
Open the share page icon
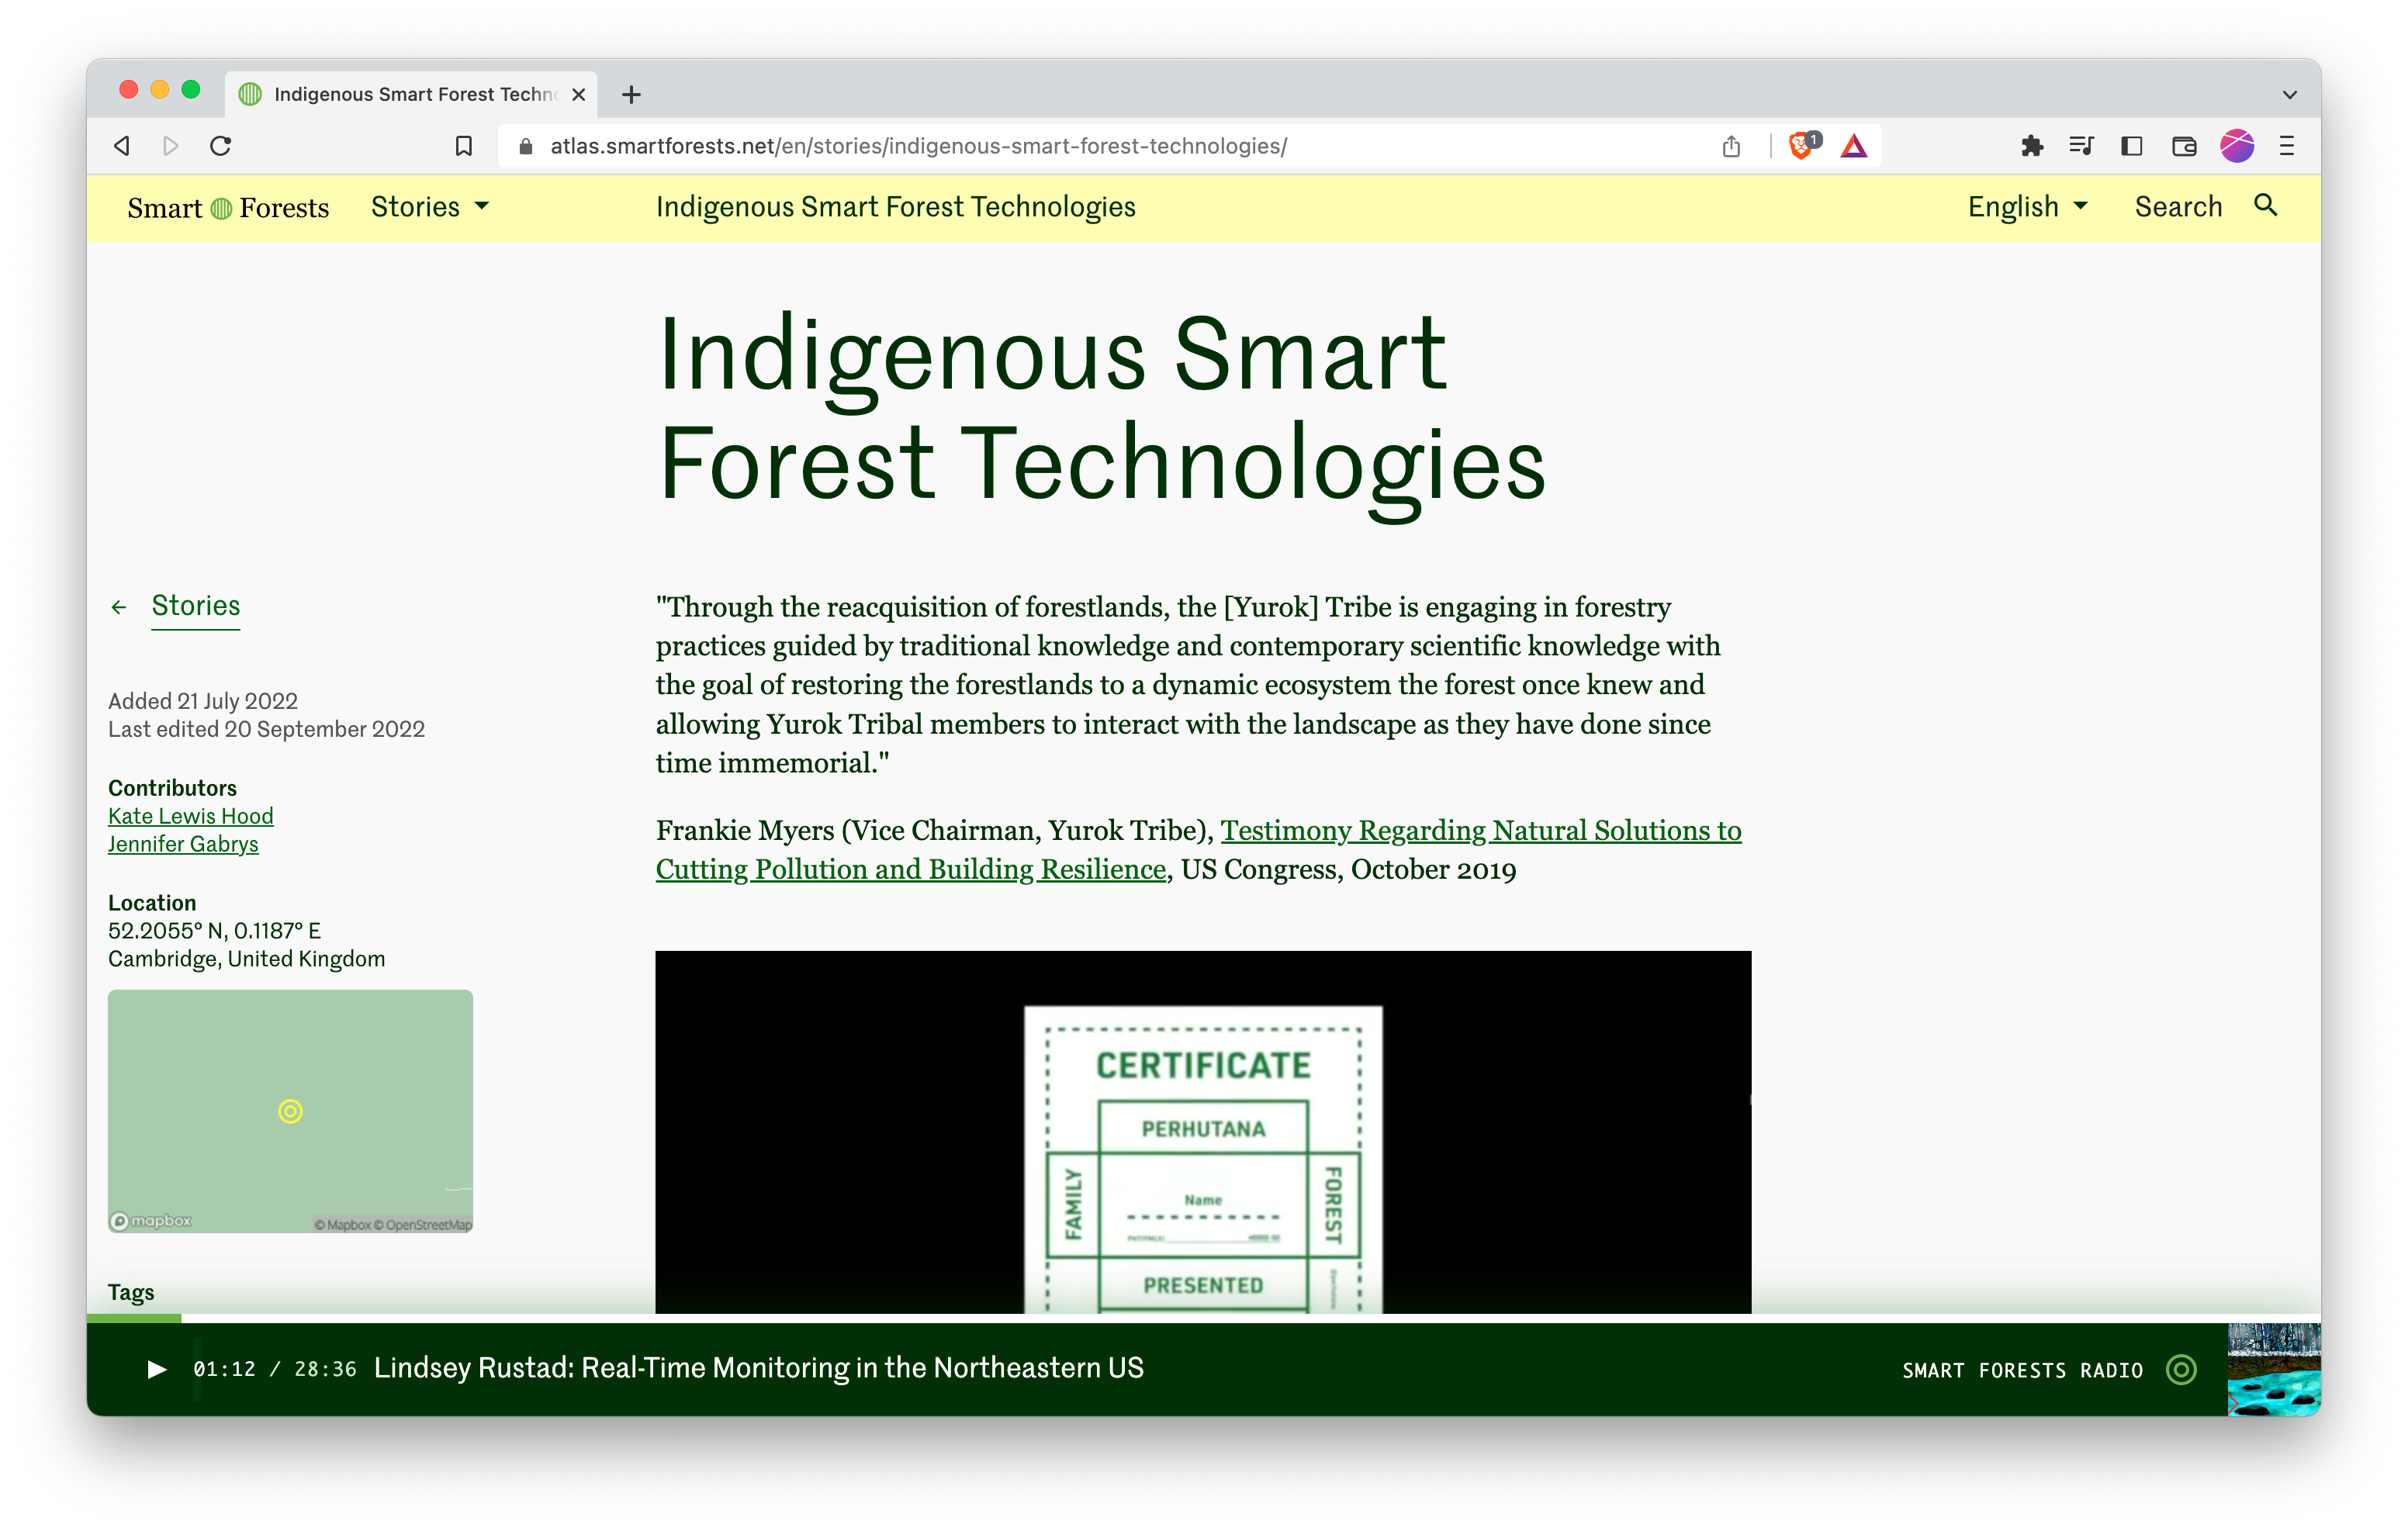pos(1731,146)
